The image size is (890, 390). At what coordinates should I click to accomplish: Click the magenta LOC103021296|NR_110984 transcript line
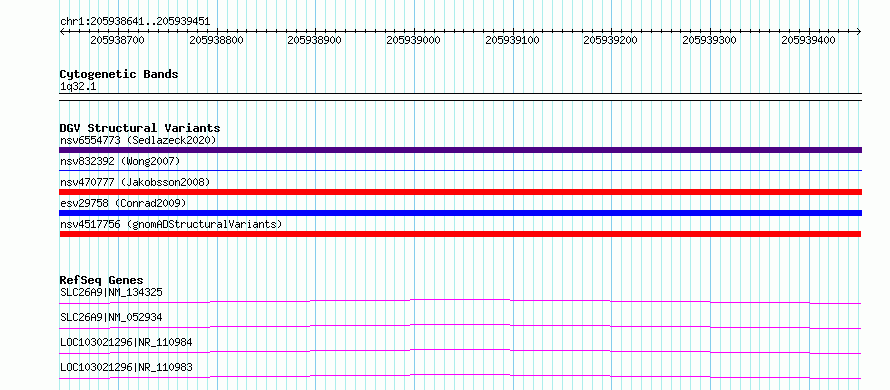(x=460, y=351)
